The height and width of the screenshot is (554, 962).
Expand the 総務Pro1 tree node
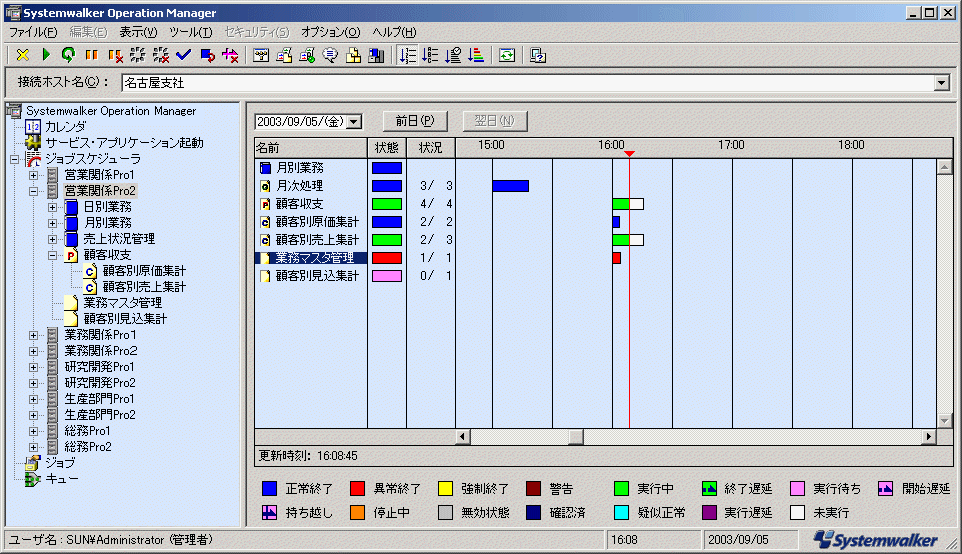(34, 431)
